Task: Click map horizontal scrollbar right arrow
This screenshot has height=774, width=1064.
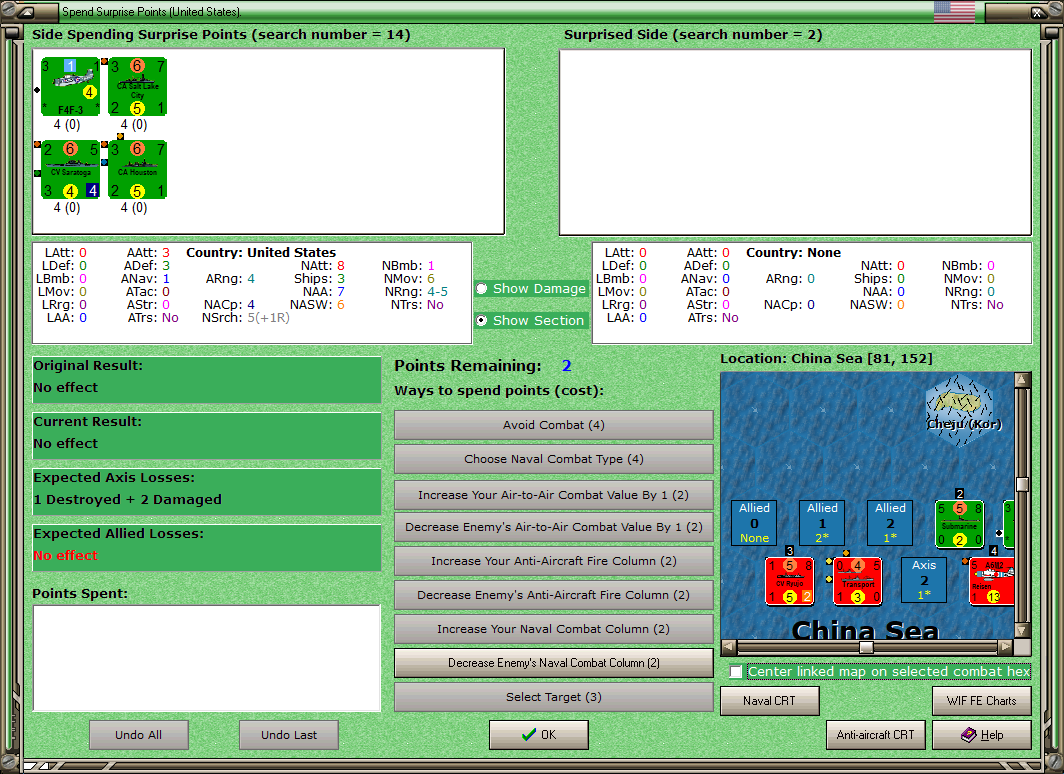Action: [1006, 647]
